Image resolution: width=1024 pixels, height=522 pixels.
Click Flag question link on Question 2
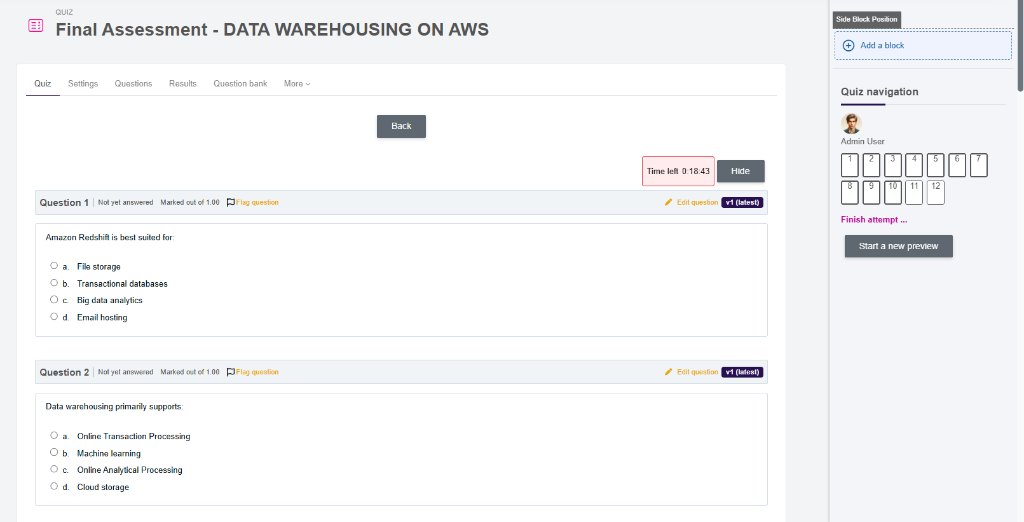click(x=257, y=372)
